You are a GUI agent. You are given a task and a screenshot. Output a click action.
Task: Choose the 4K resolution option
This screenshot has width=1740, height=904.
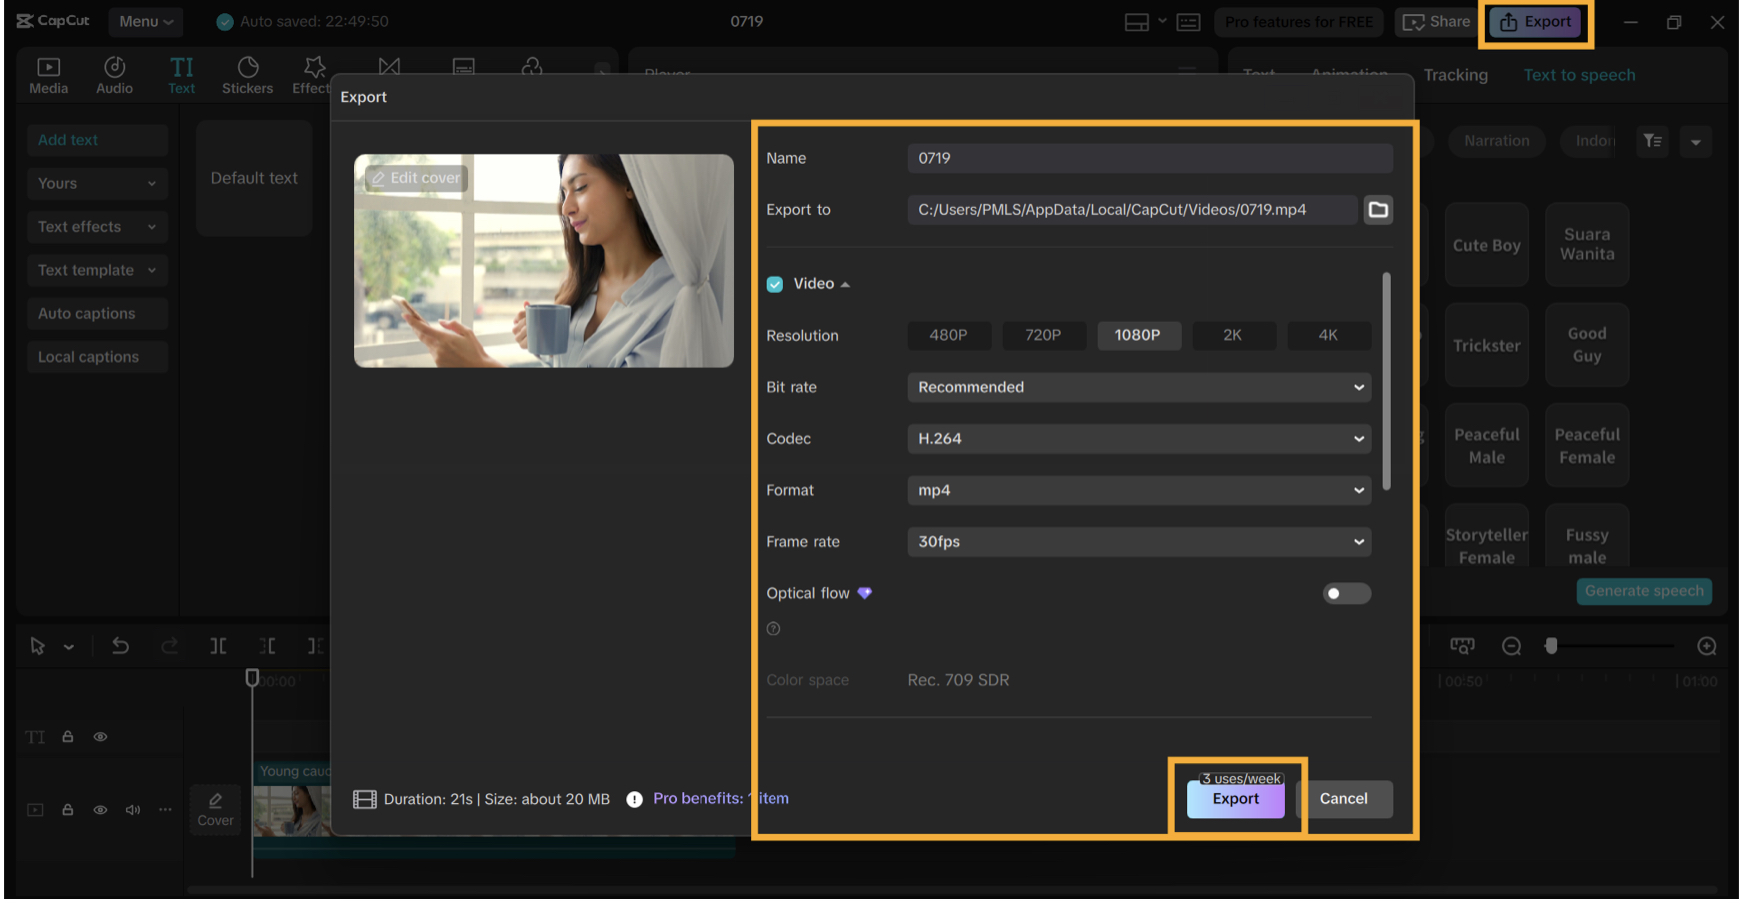(1327, 335)
